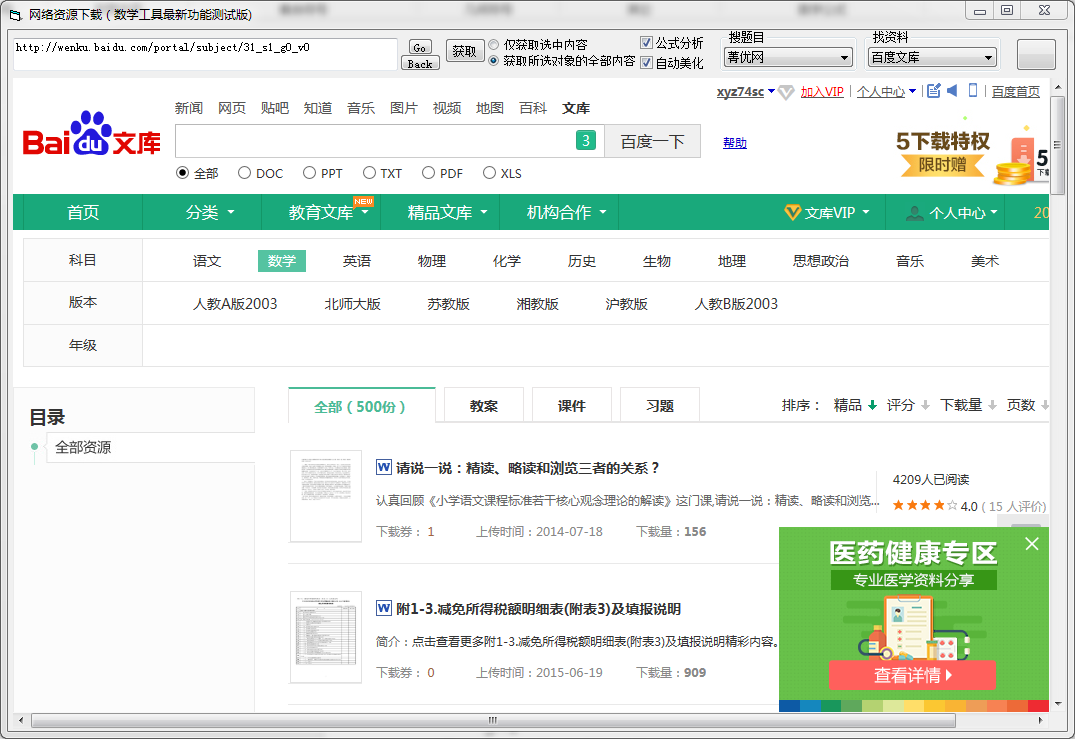
Task: Click Word icon beside 附1-3 document title
Action: 383,608
